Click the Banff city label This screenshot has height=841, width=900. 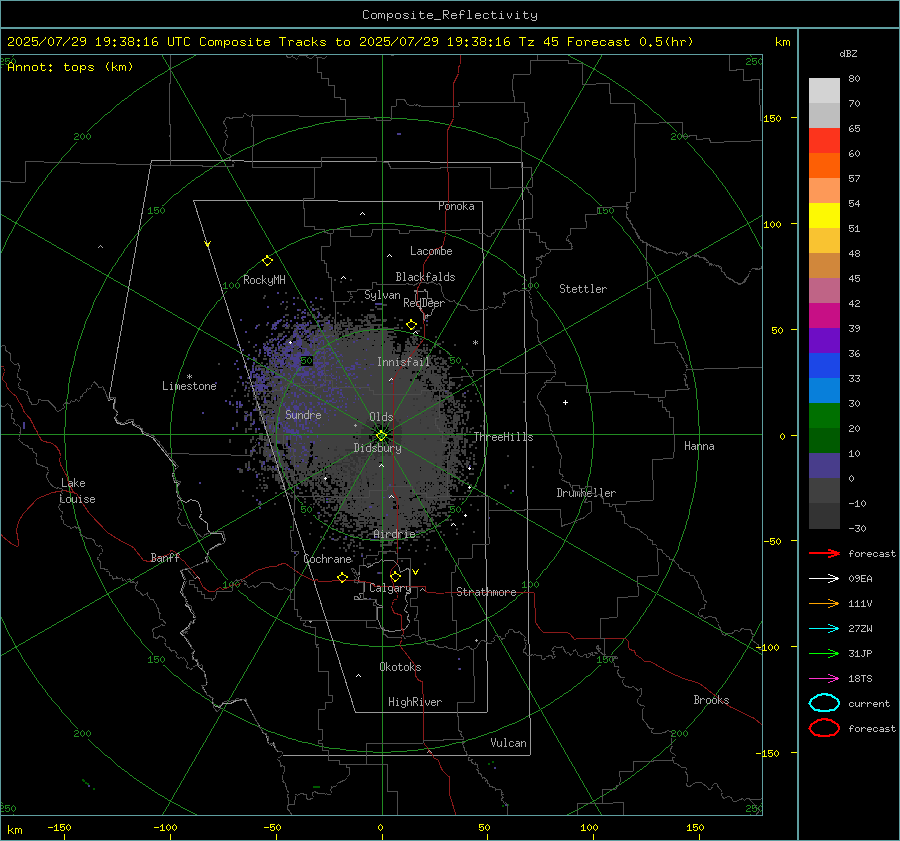(165, 557)
